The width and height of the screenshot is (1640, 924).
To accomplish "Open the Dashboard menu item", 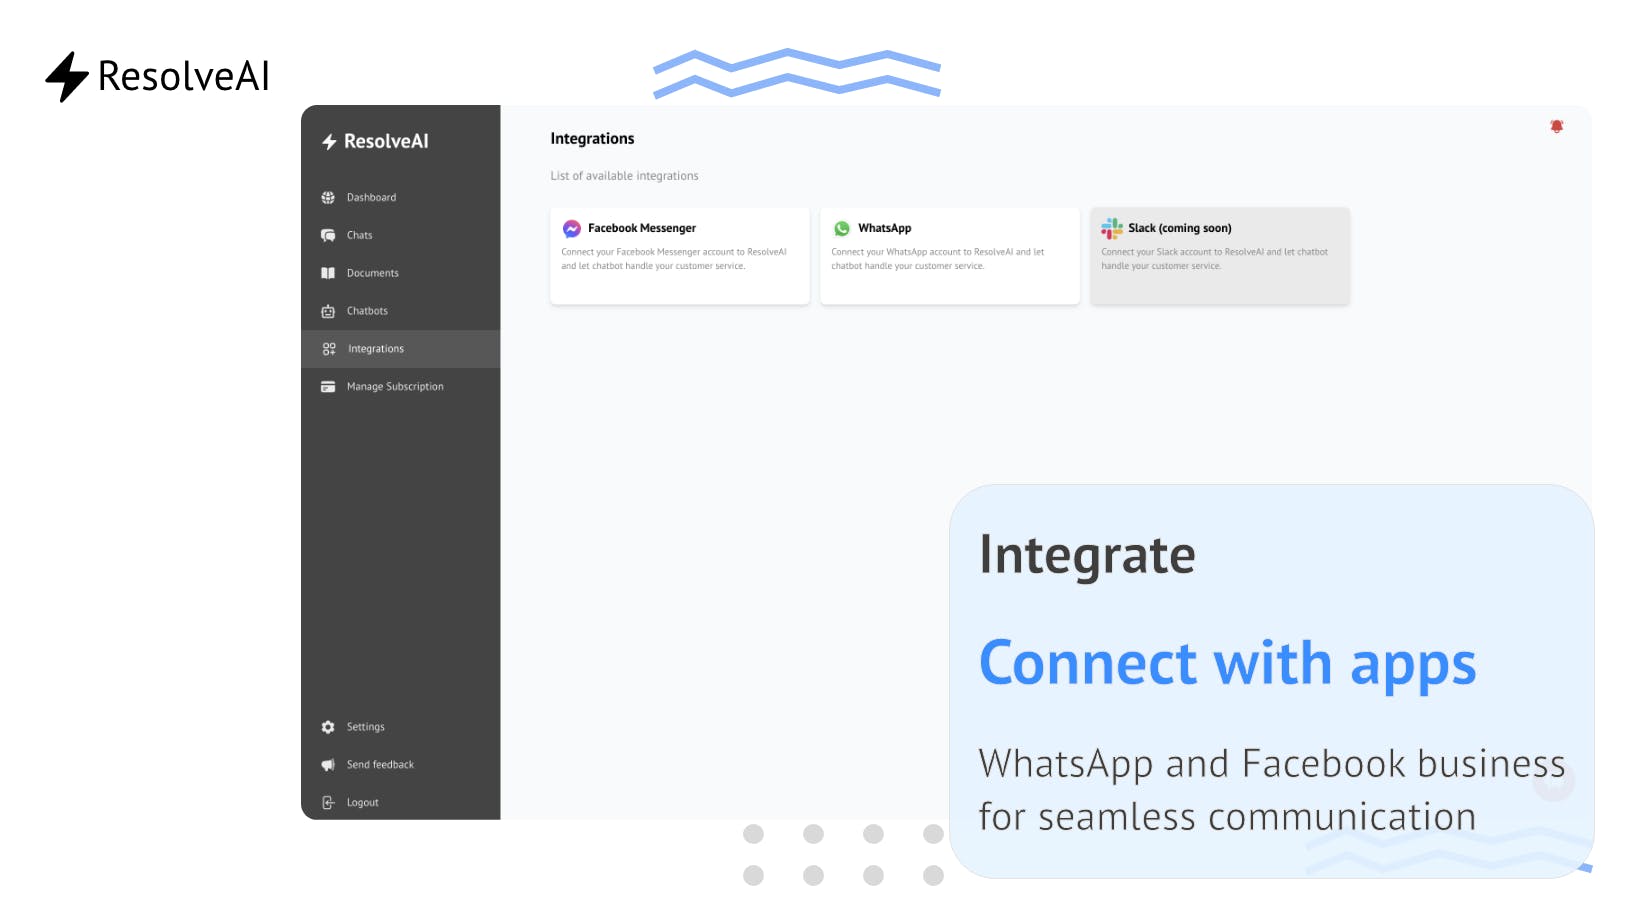I will [400, 198].
